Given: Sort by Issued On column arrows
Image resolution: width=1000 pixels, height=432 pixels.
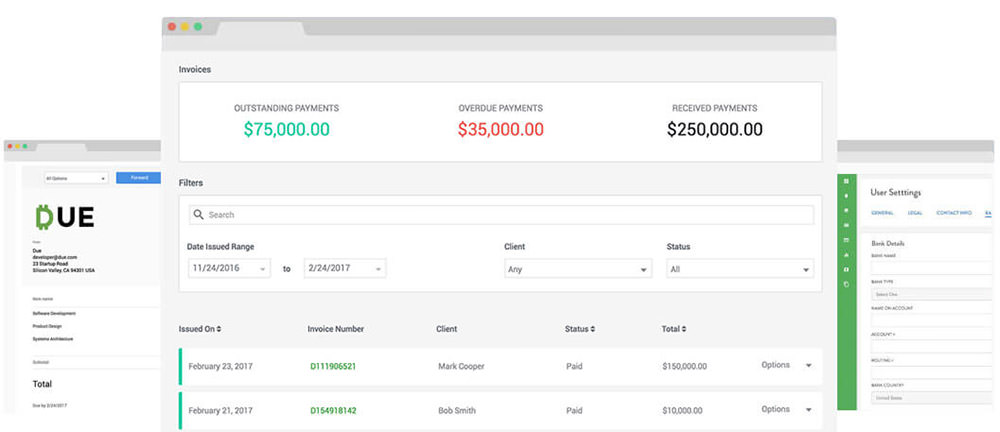Looking at the screenshot, I should click(x=219, y=329).
